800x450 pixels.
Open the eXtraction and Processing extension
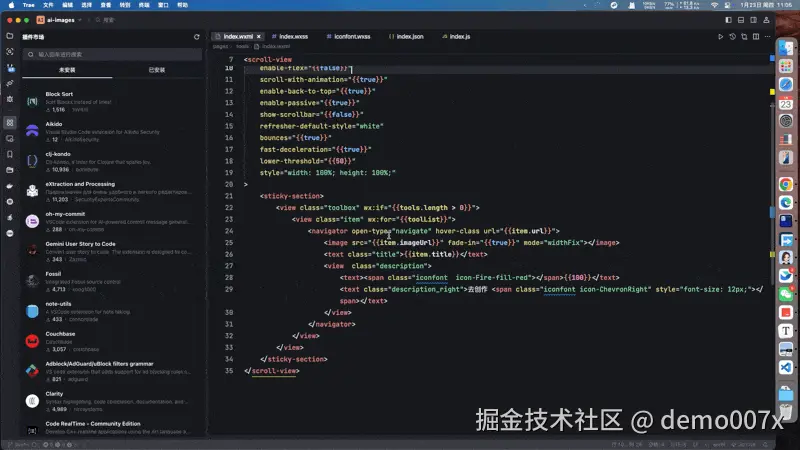(112, 192)
